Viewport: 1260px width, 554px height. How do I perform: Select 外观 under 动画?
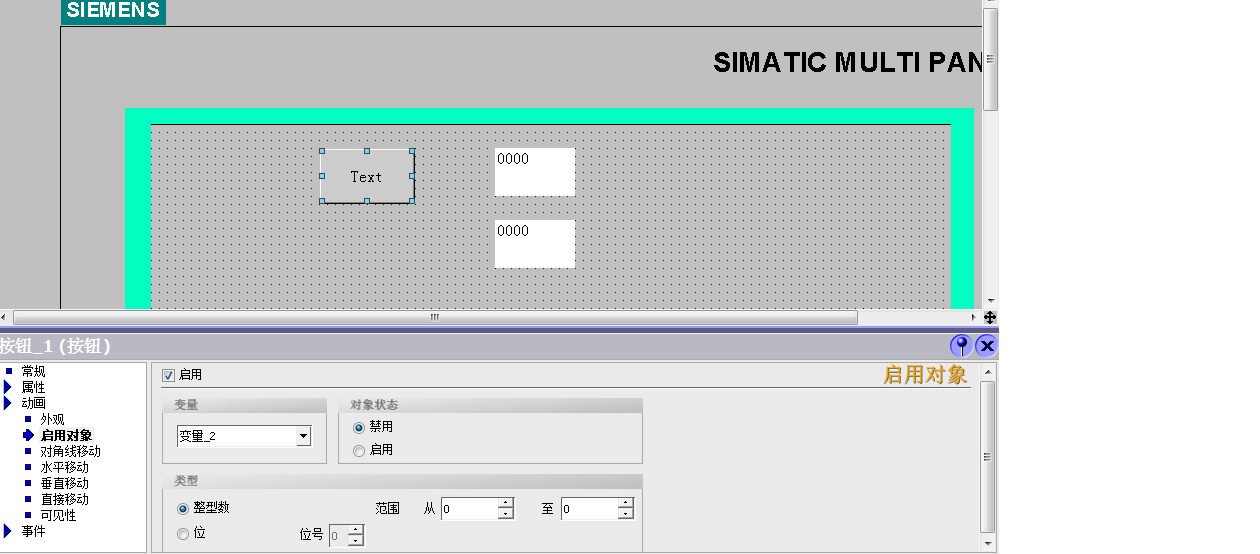52,419
